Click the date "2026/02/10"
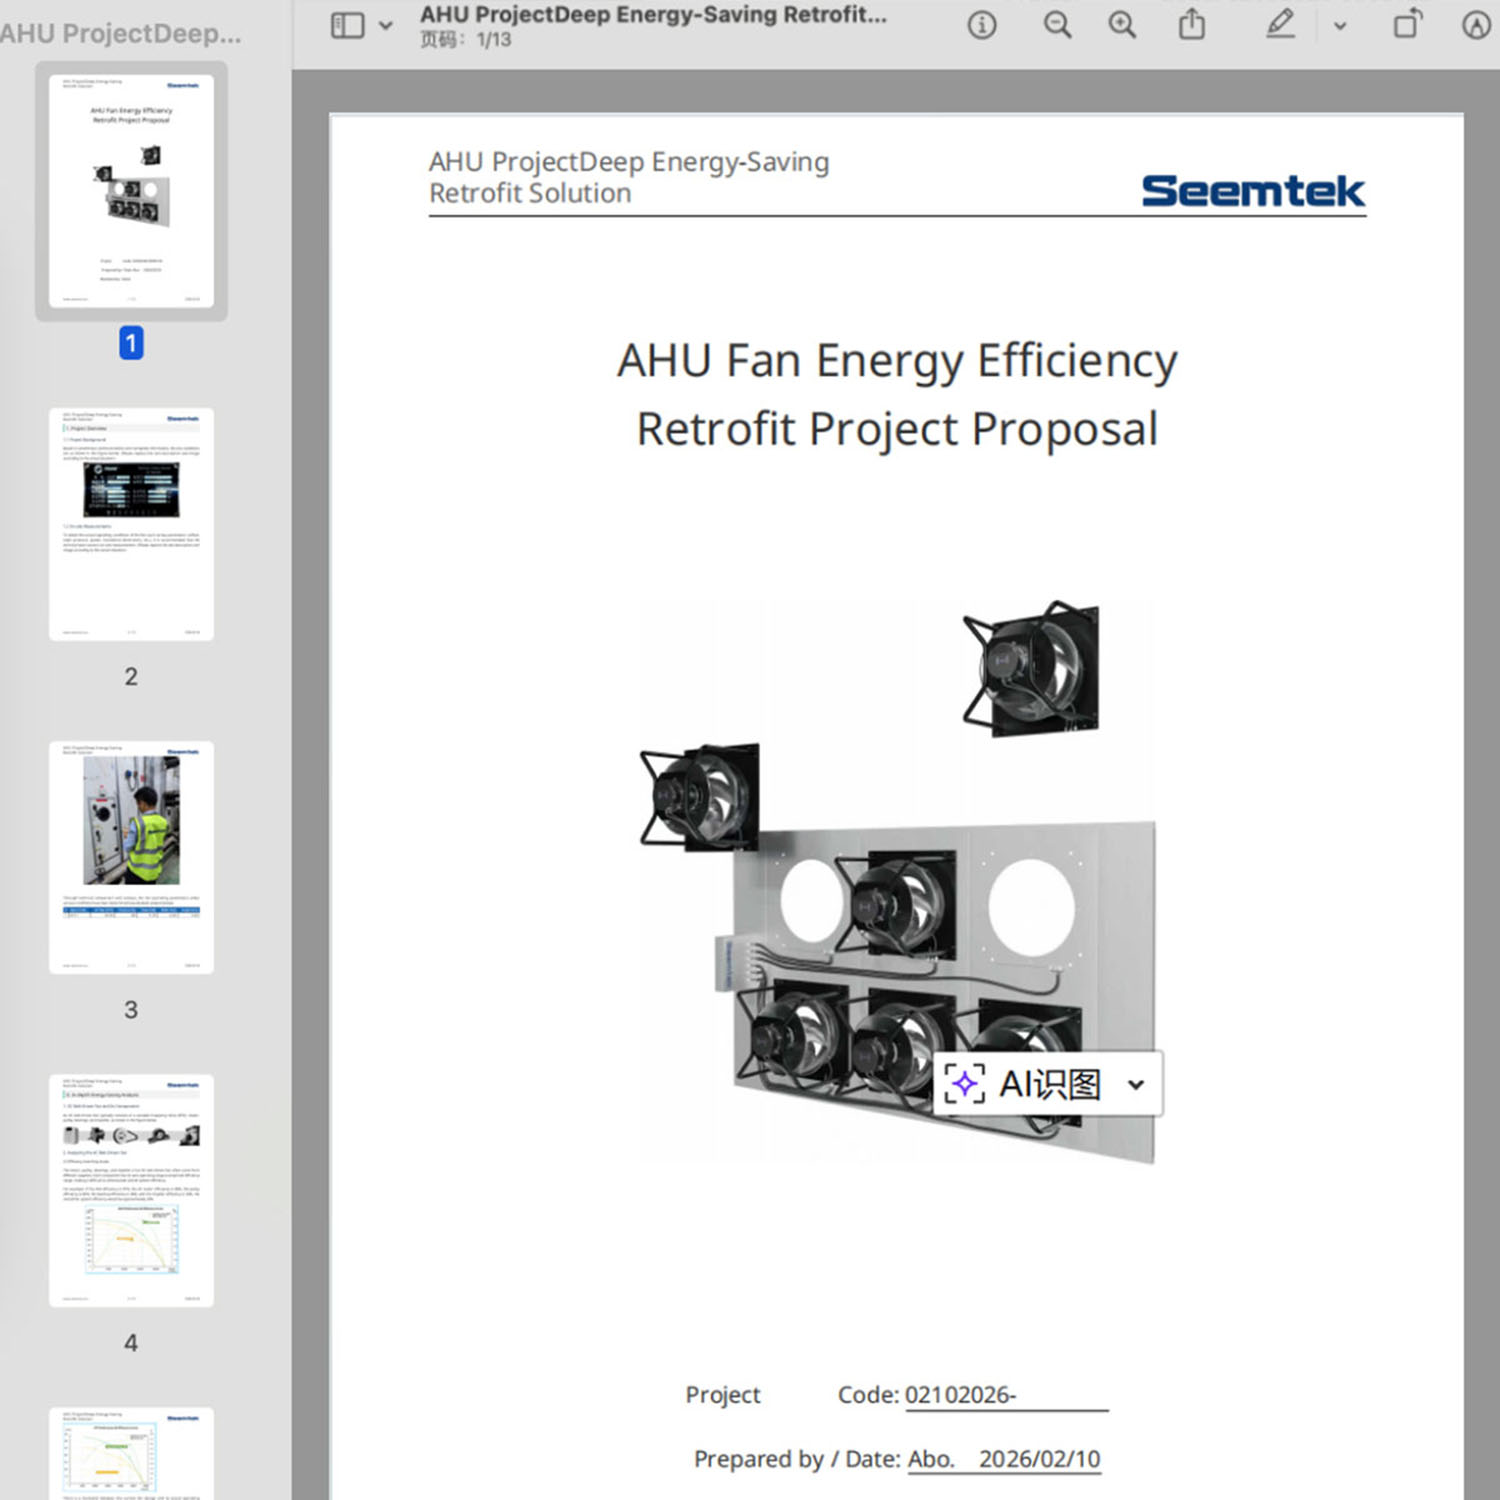This screenshot has height=1500, width=1500. click(1039, 1459)
